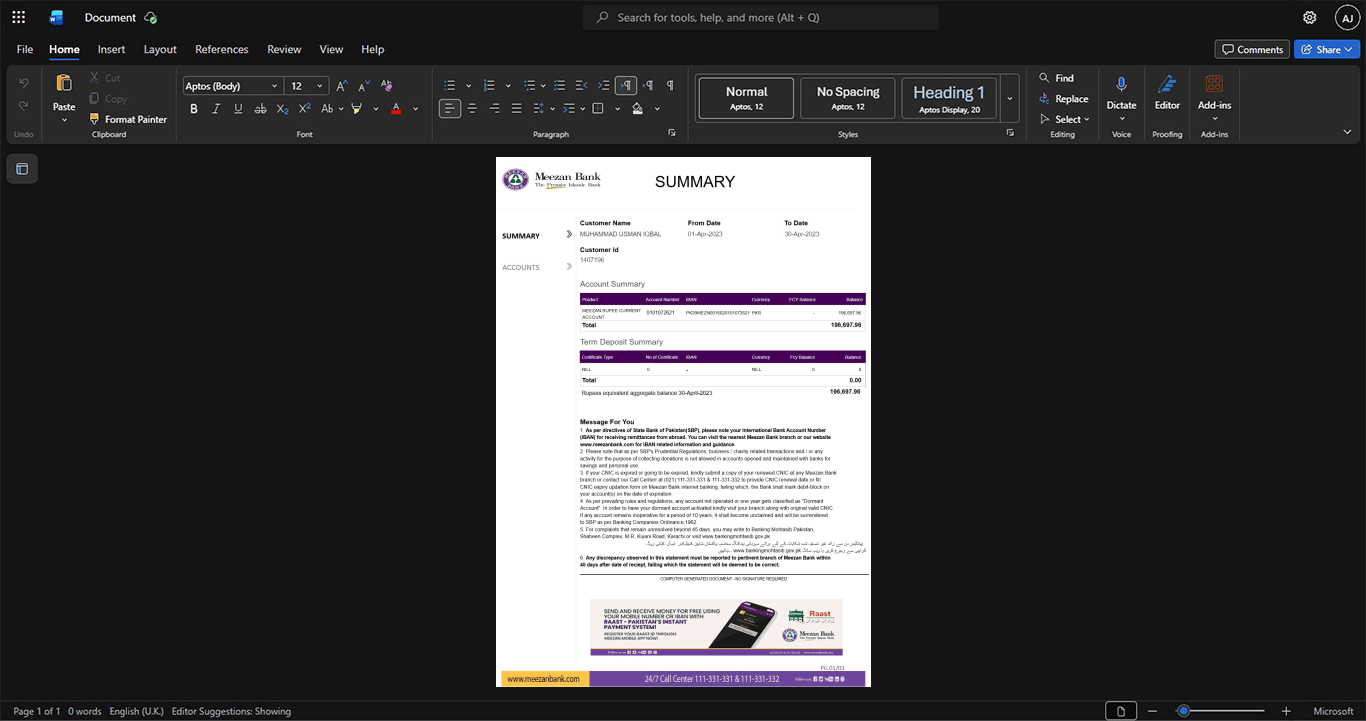Open the app launcher waffle icon
Viewport: 1366px width, 721px height.
pos(18,17)
